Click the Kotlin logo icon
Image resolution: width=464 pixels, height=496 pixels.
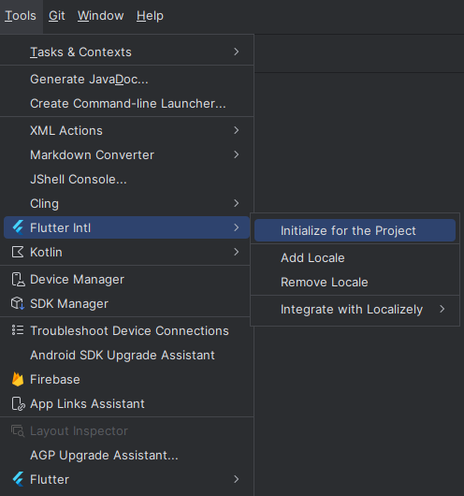[18, 252]
